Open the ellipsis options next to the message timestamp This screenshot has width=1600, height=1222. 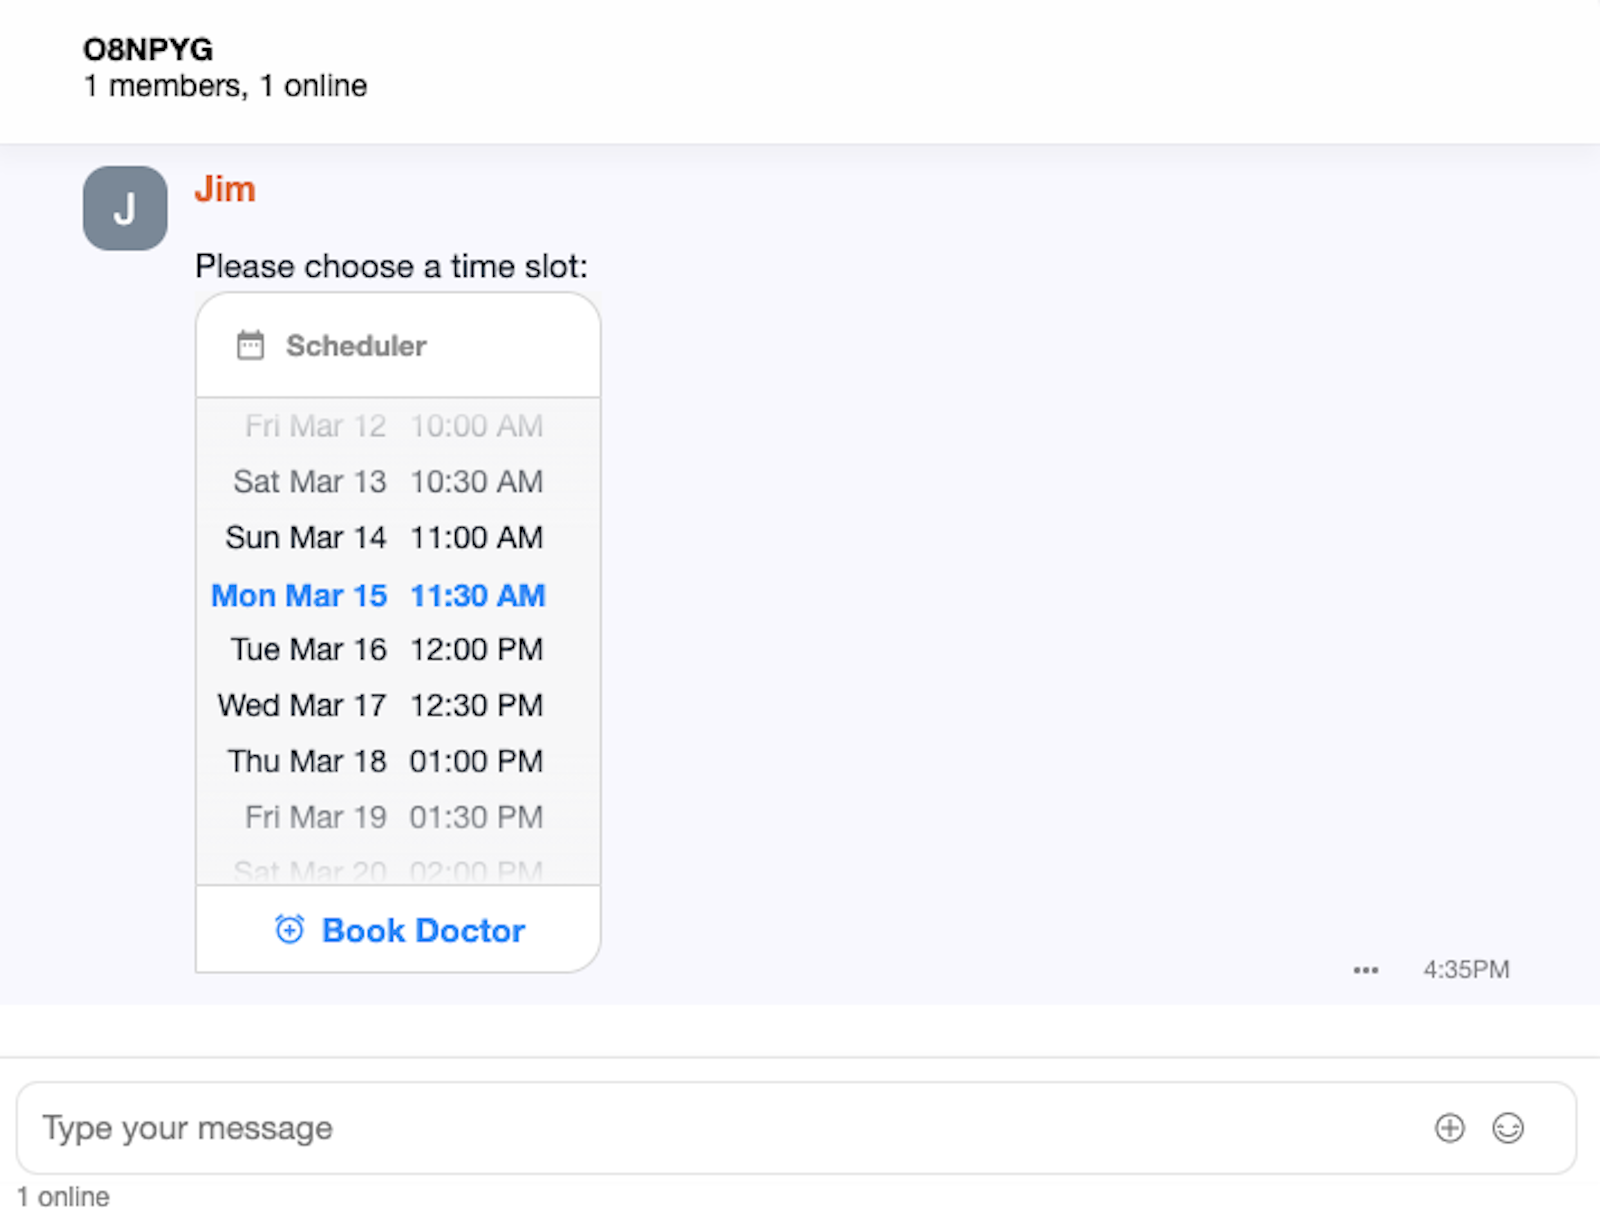coord(1365,969)
